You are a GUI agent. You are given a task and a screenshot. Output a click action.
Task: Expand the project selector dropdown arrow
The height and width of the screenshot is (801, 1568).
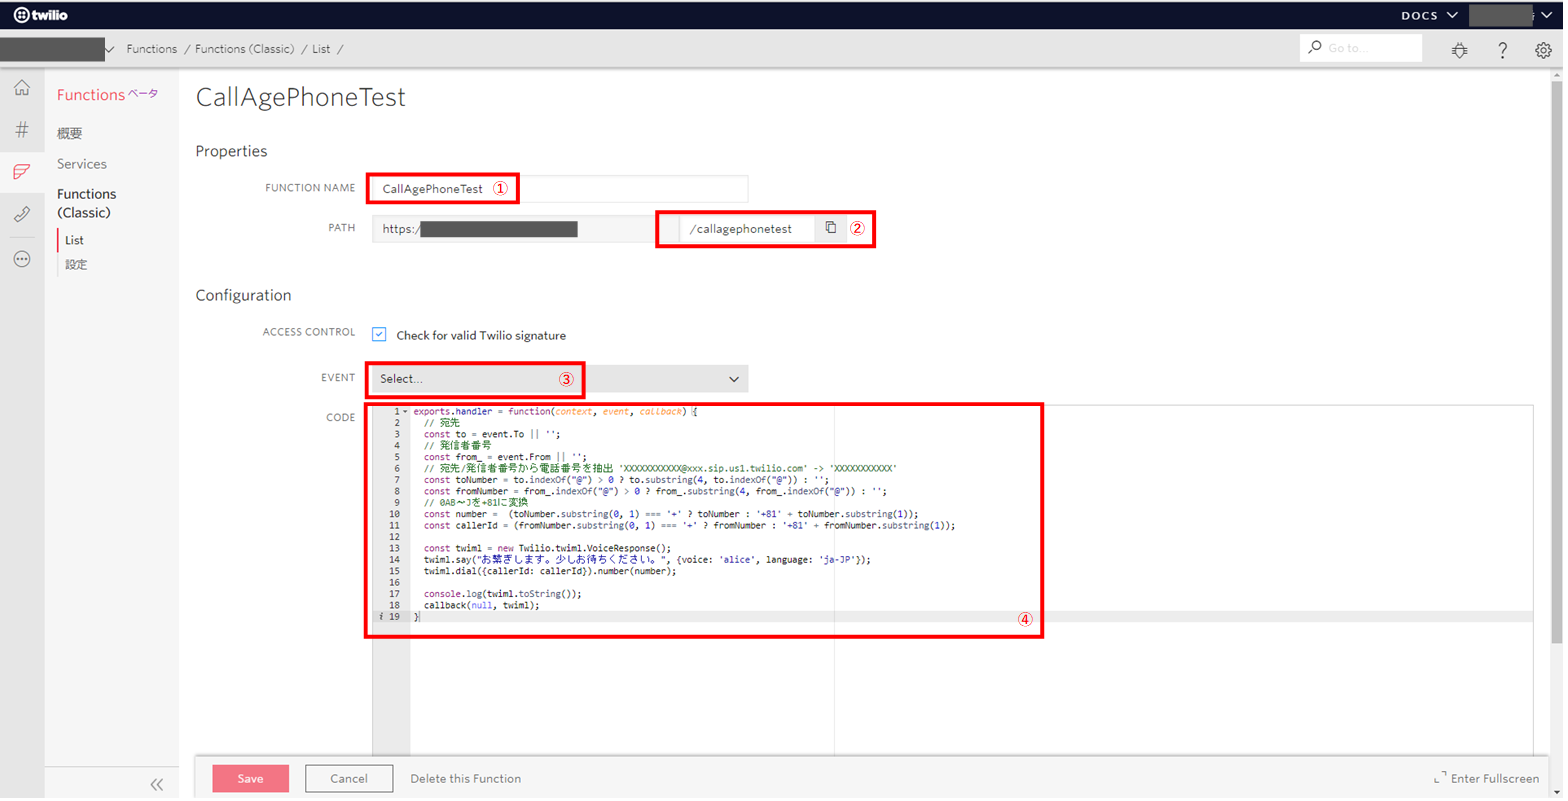(109, 49)
